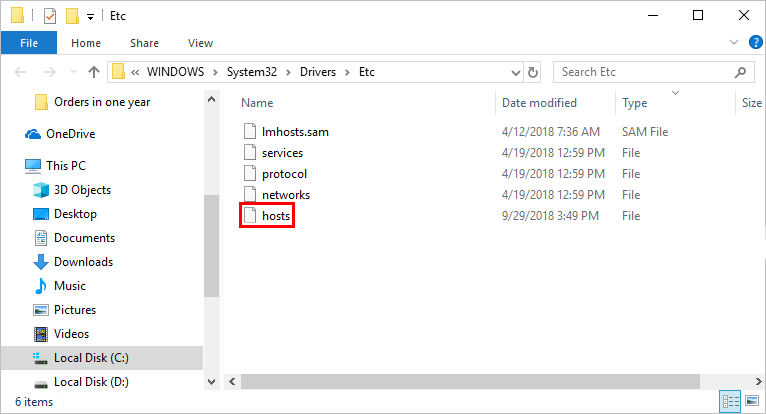Open the Customize Quick Access Toolbar dropdown
The image size is (766, 414).
(90, 17)
